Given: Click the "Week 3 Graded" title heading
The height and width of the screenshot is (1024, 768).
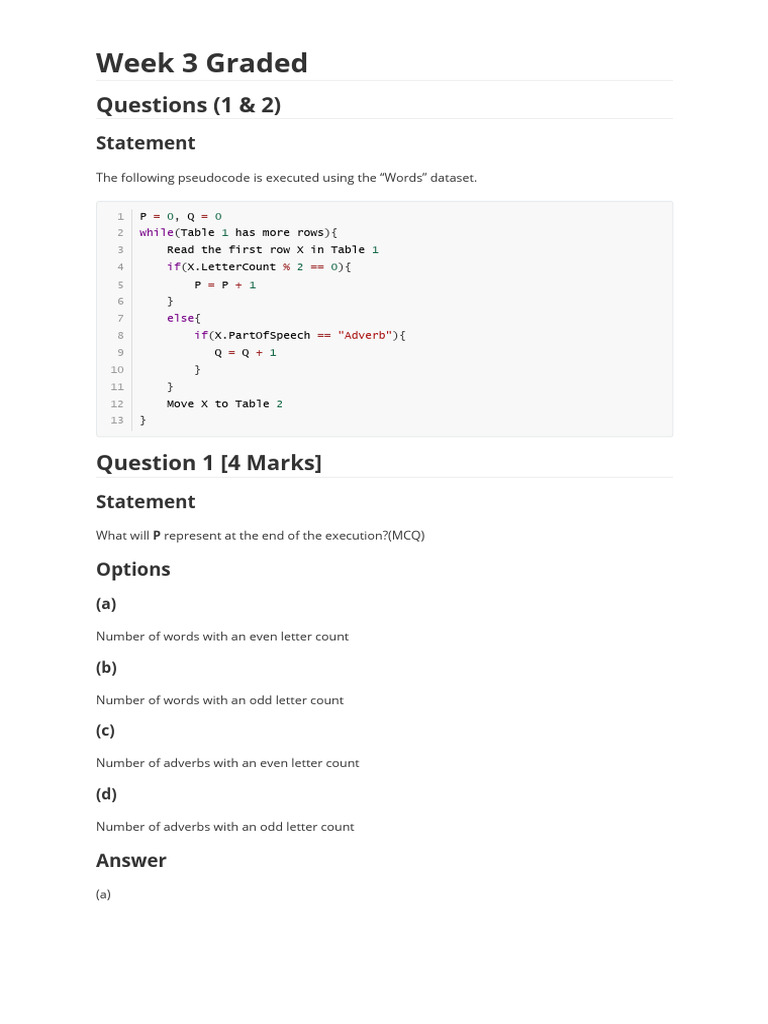Looking at the screenshot, I should click(201, 63).
